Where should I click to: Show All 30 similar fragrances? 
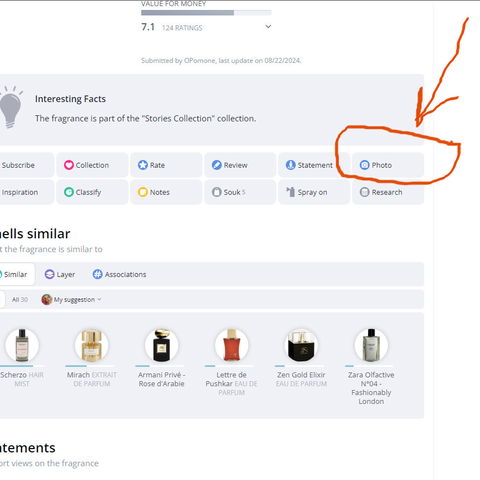20,300
